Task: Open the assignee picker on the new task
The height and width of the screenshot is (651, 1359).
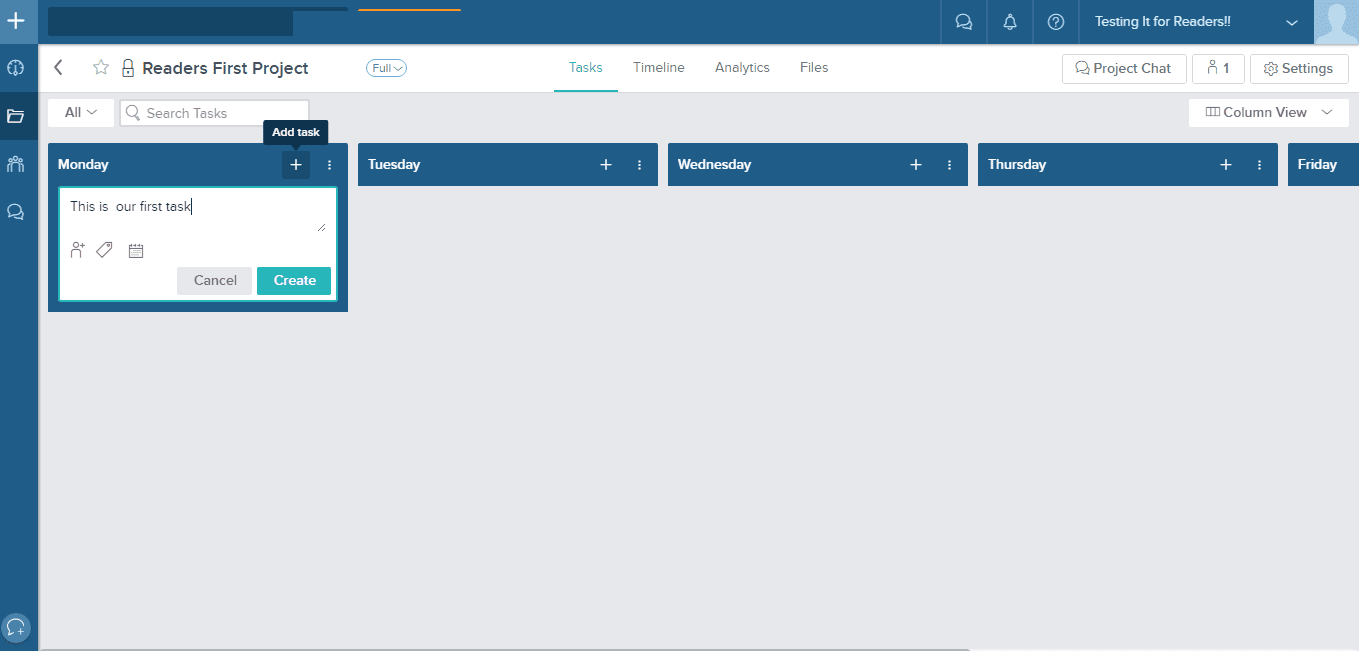Action: (x=77, y=250)
